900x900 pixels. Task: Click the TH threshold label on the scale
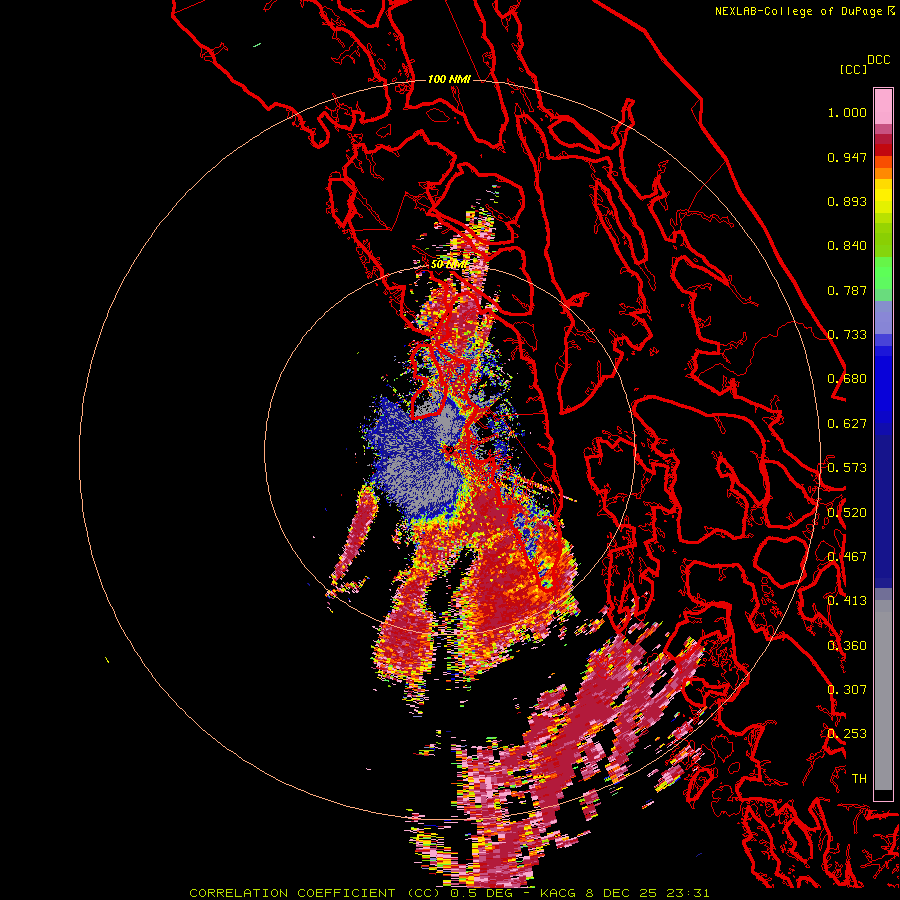click(859, 779)
